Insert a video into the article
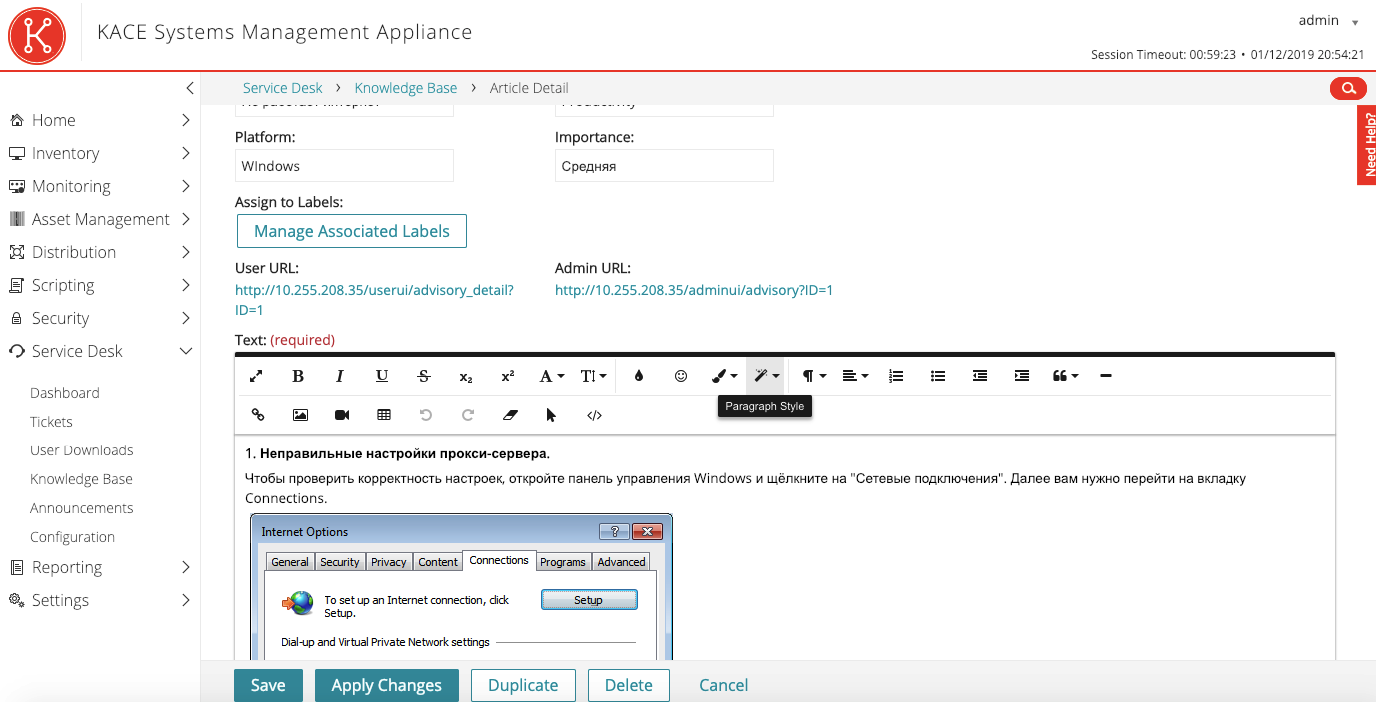The height and width of the screenshot is (702, 1376). tap(342, 415)
